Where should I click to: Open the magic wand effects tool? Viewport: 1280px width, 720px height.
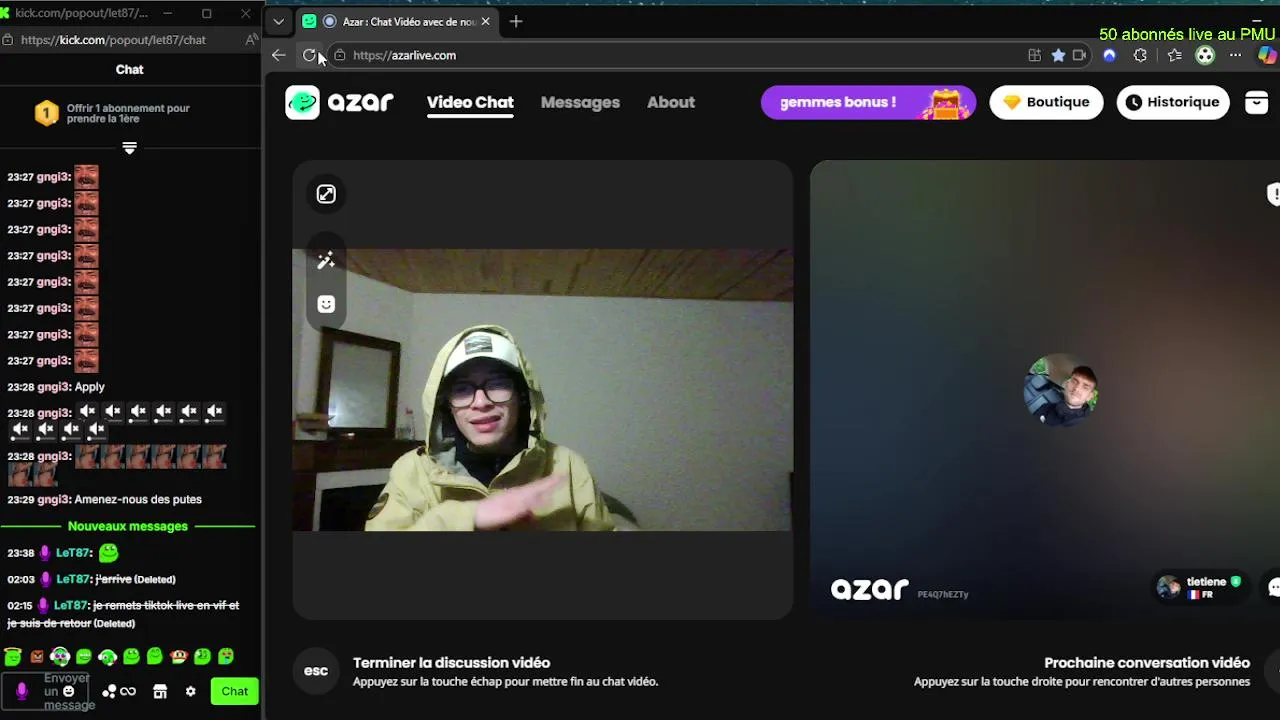[326, 261]
